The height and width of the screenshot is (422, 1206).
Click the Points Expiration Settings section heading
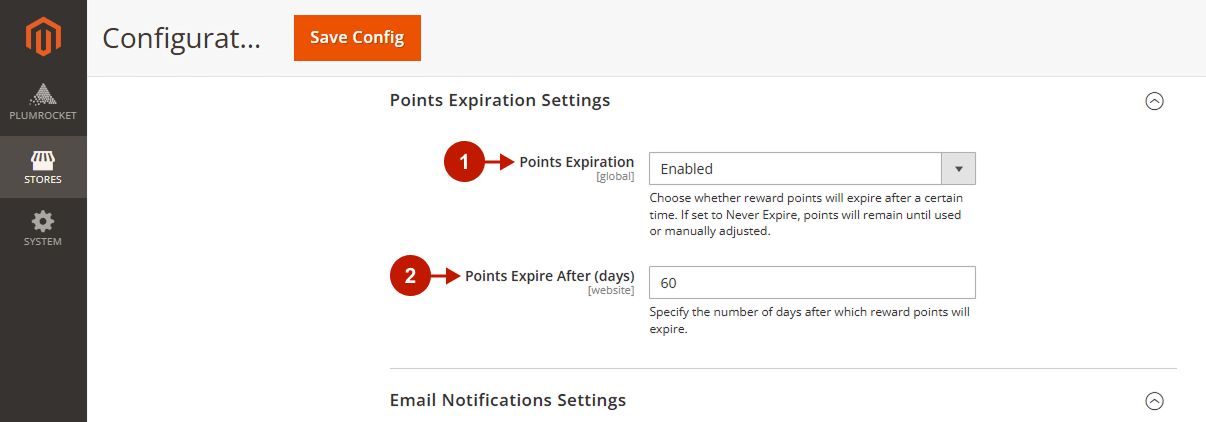click(x=499, y=100)
